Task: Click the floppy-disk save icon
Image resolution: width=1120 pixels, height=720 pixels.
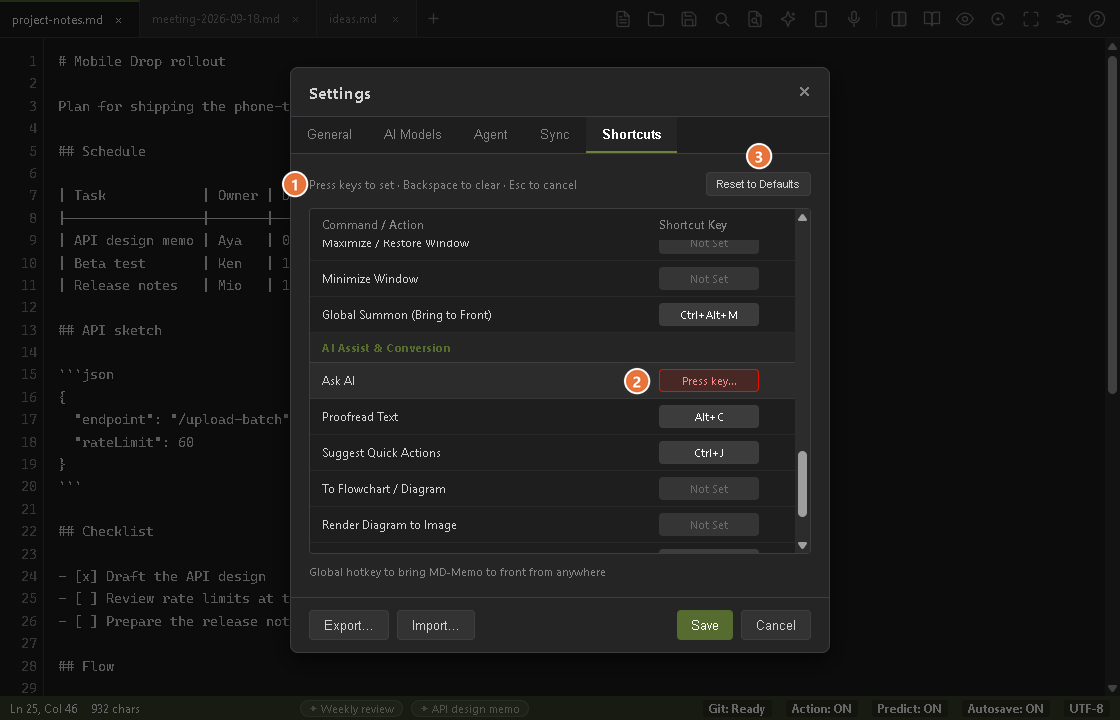Action: click(689, 19)
